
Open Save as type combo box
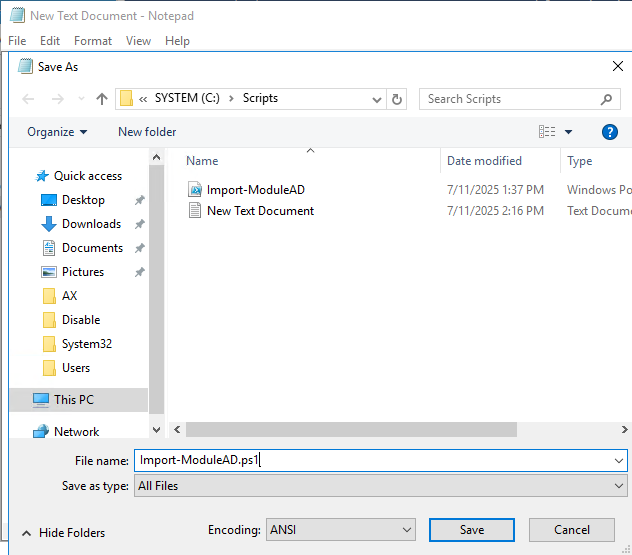(381, 486)
